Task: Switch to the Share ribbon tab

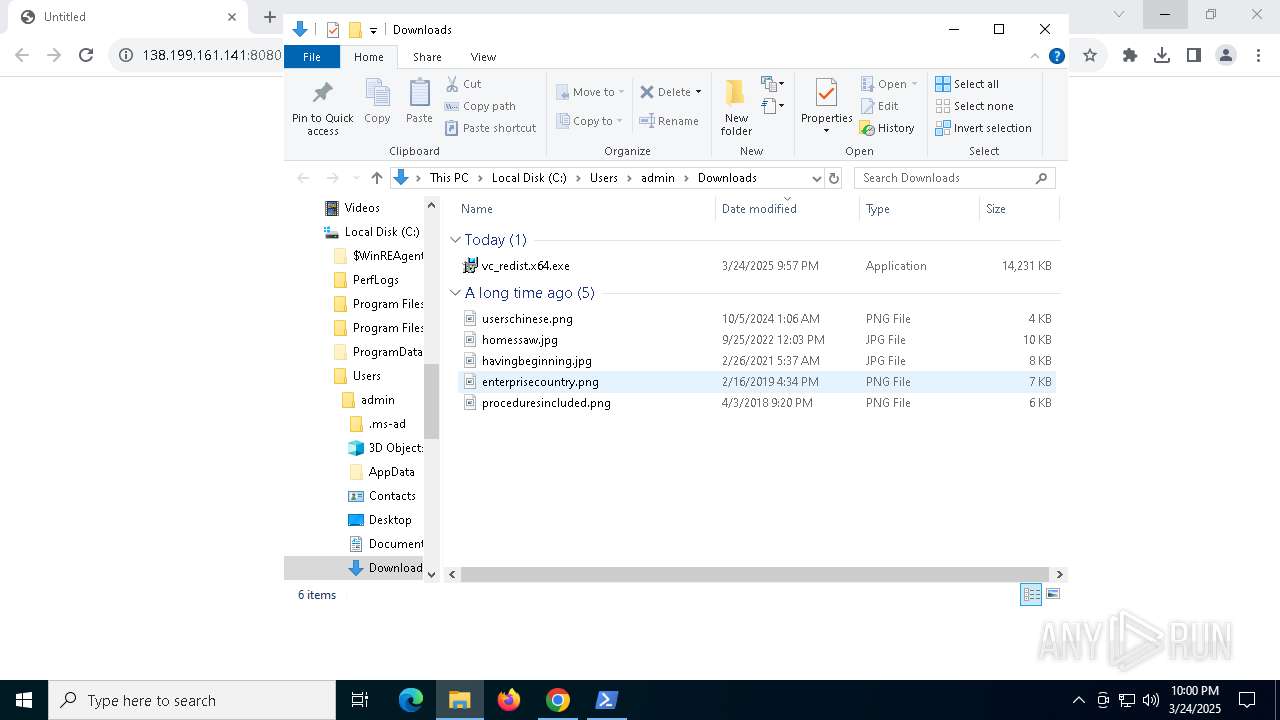Action: click(x=427, y=57)
